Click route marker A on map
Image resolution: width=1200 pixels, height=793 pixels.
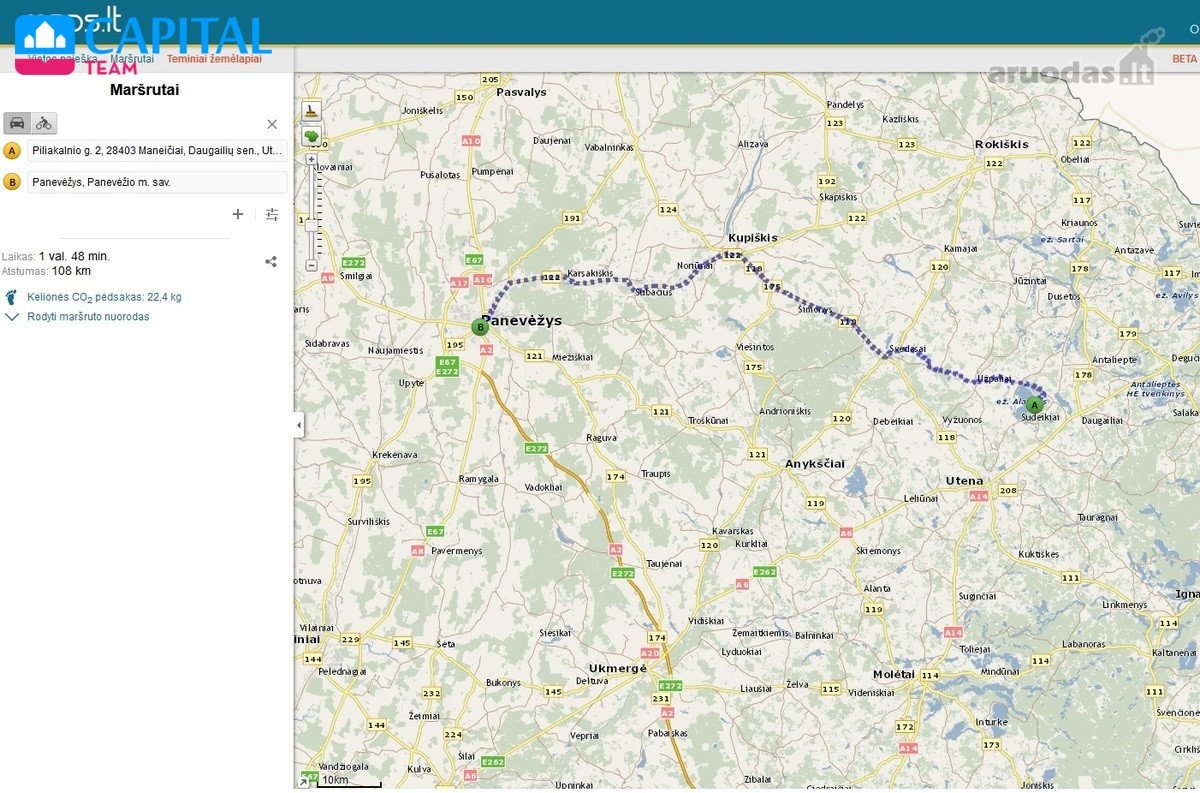point(1033,405)
